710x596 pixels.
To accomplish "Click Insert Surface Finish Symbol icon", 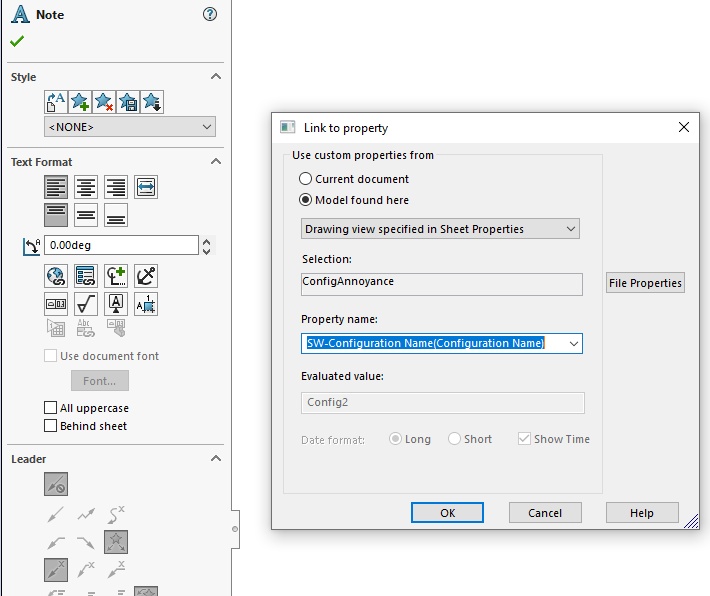I will tap(86, 304).
